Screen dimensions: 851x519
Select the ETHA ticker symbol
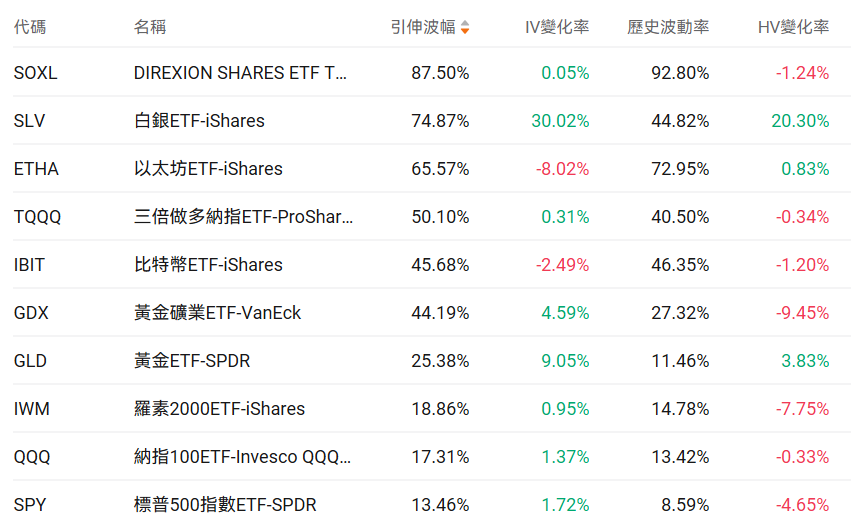pos(36,169)
